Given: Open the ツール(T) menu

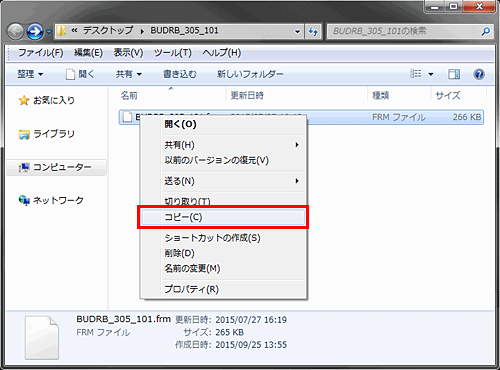Looking at the screenshot, I should (173, 53).
